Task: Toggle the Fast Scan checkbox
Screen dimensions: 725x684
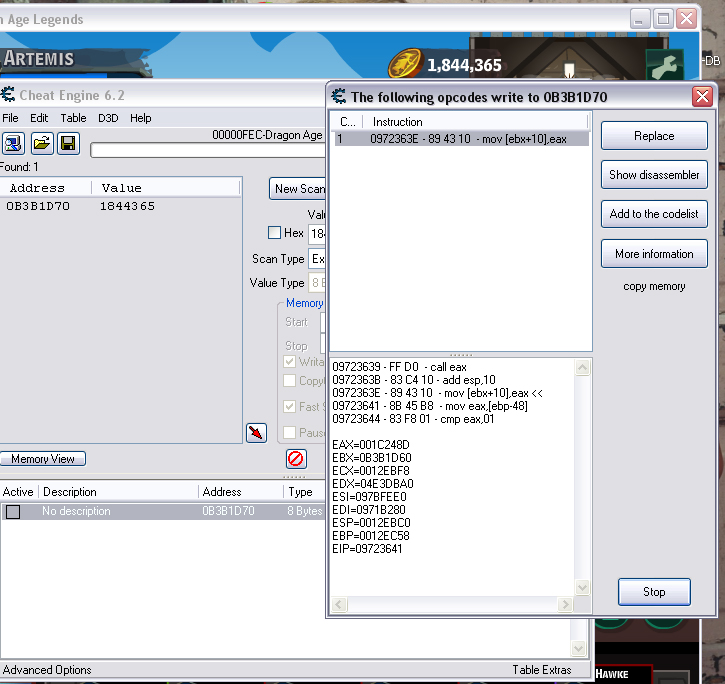Action: click(x=289, y=407)
